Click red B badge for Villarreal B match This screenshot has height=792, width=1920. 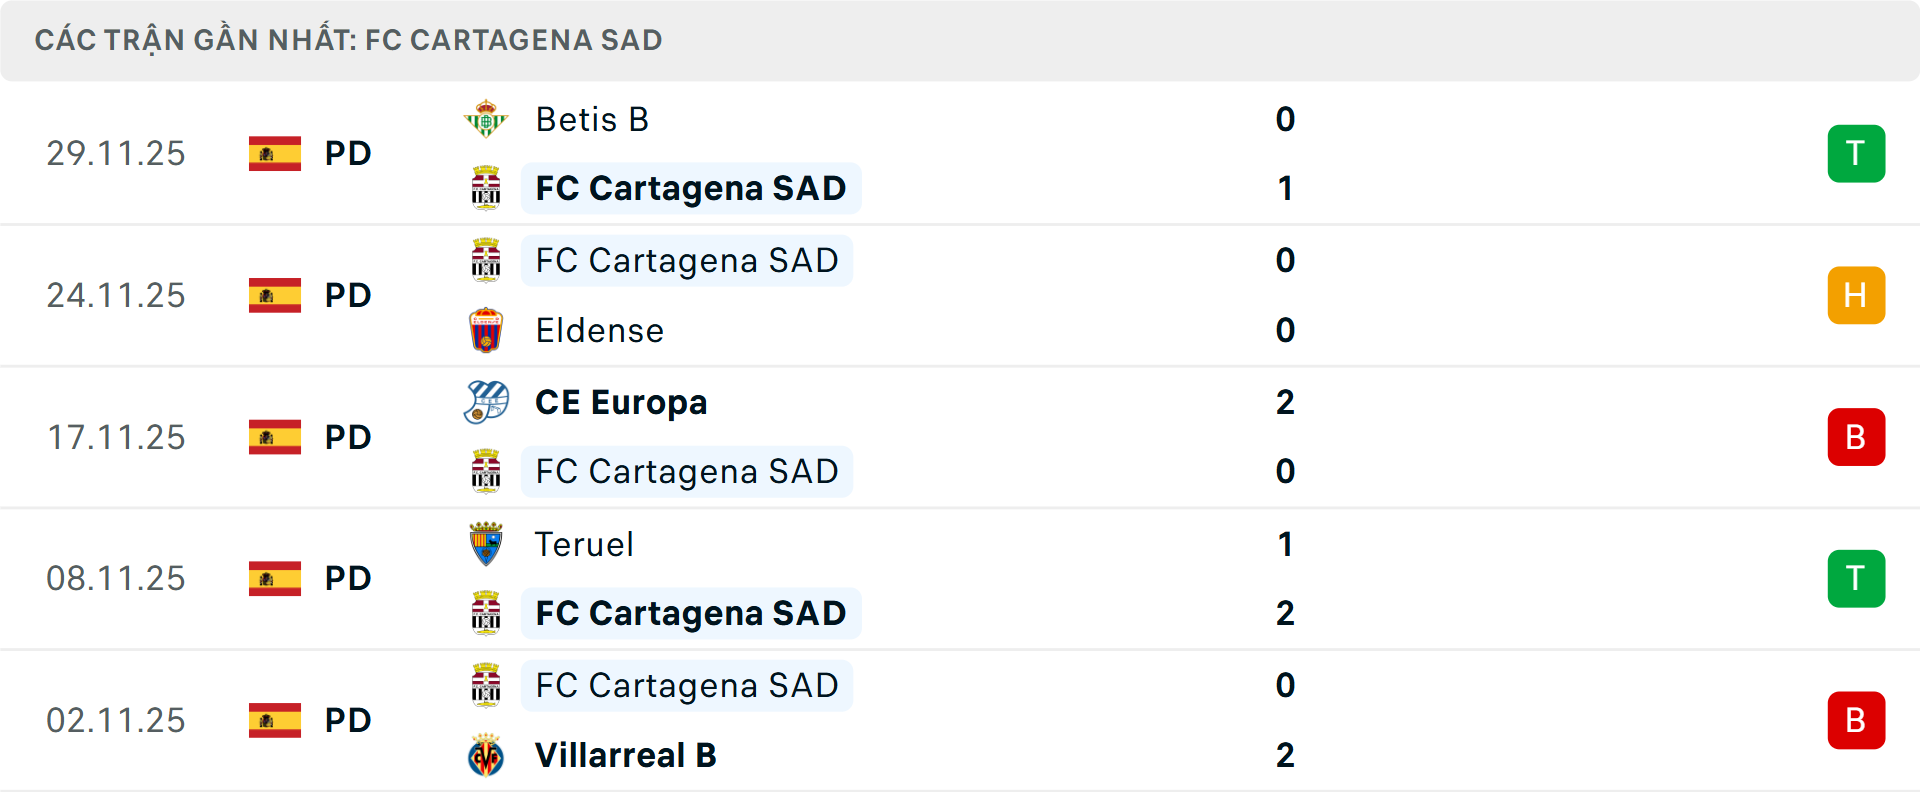[1856, 720]
